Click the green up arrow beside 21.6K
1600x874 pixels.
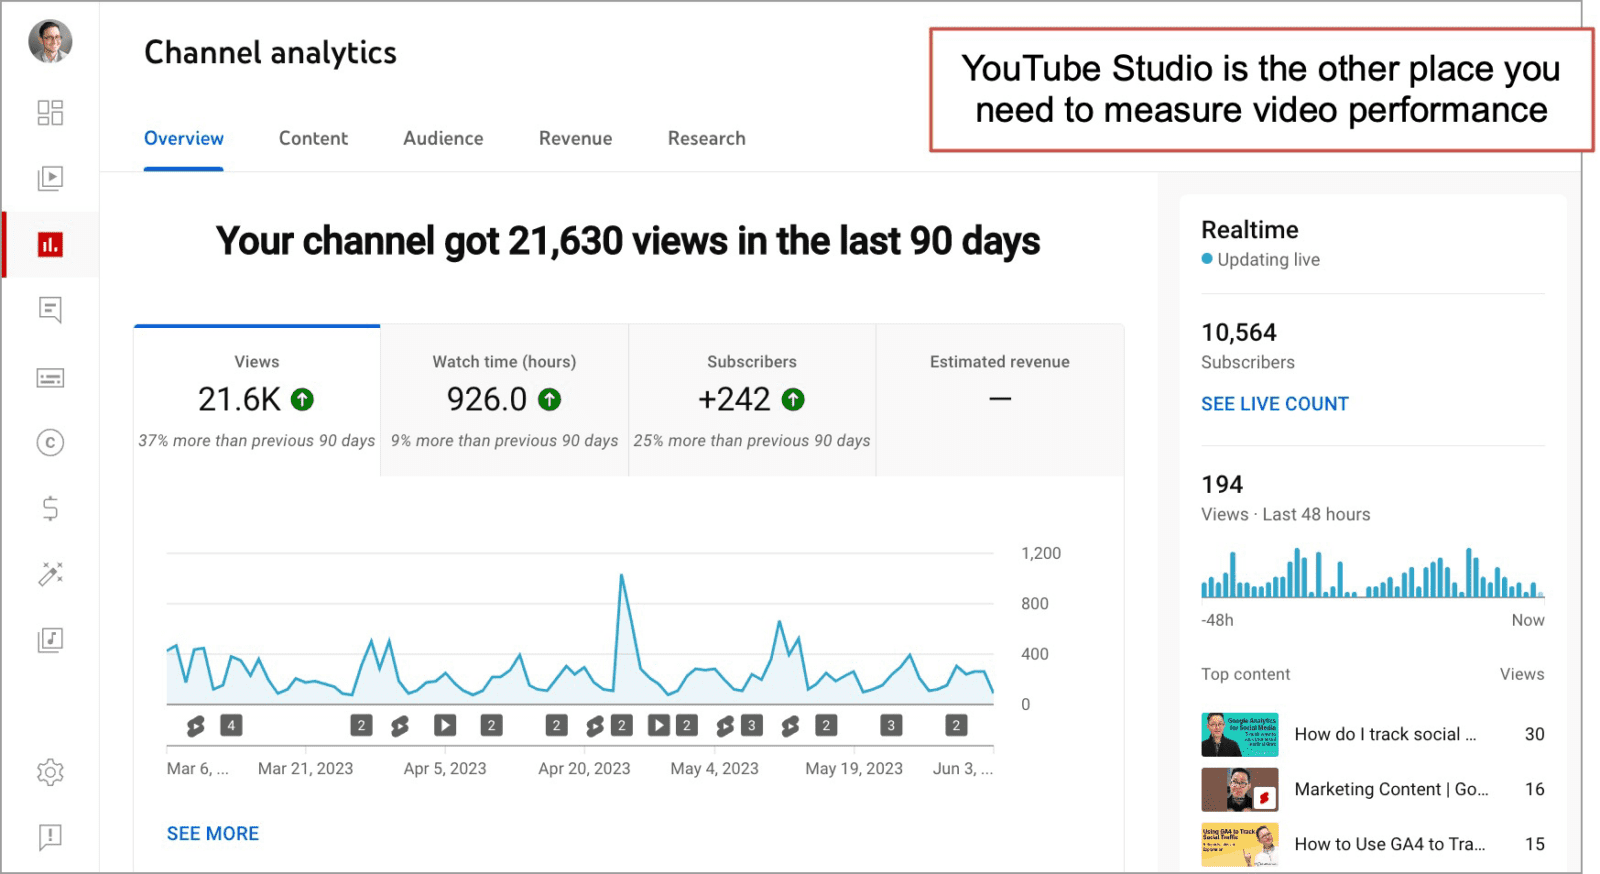302,400
